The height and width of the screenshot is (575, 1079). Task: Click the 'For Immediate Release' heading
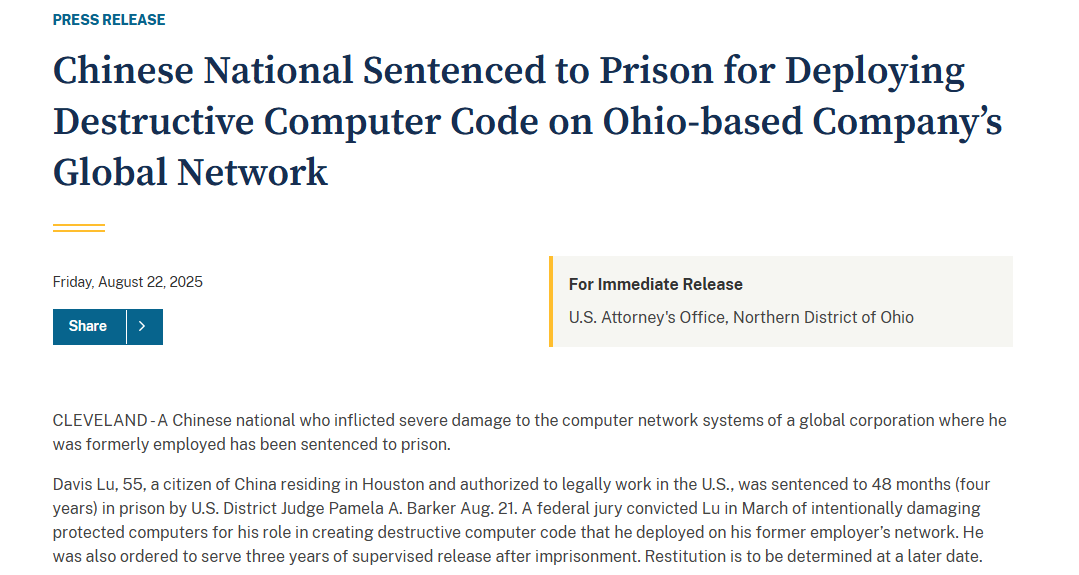pos(656,285)
